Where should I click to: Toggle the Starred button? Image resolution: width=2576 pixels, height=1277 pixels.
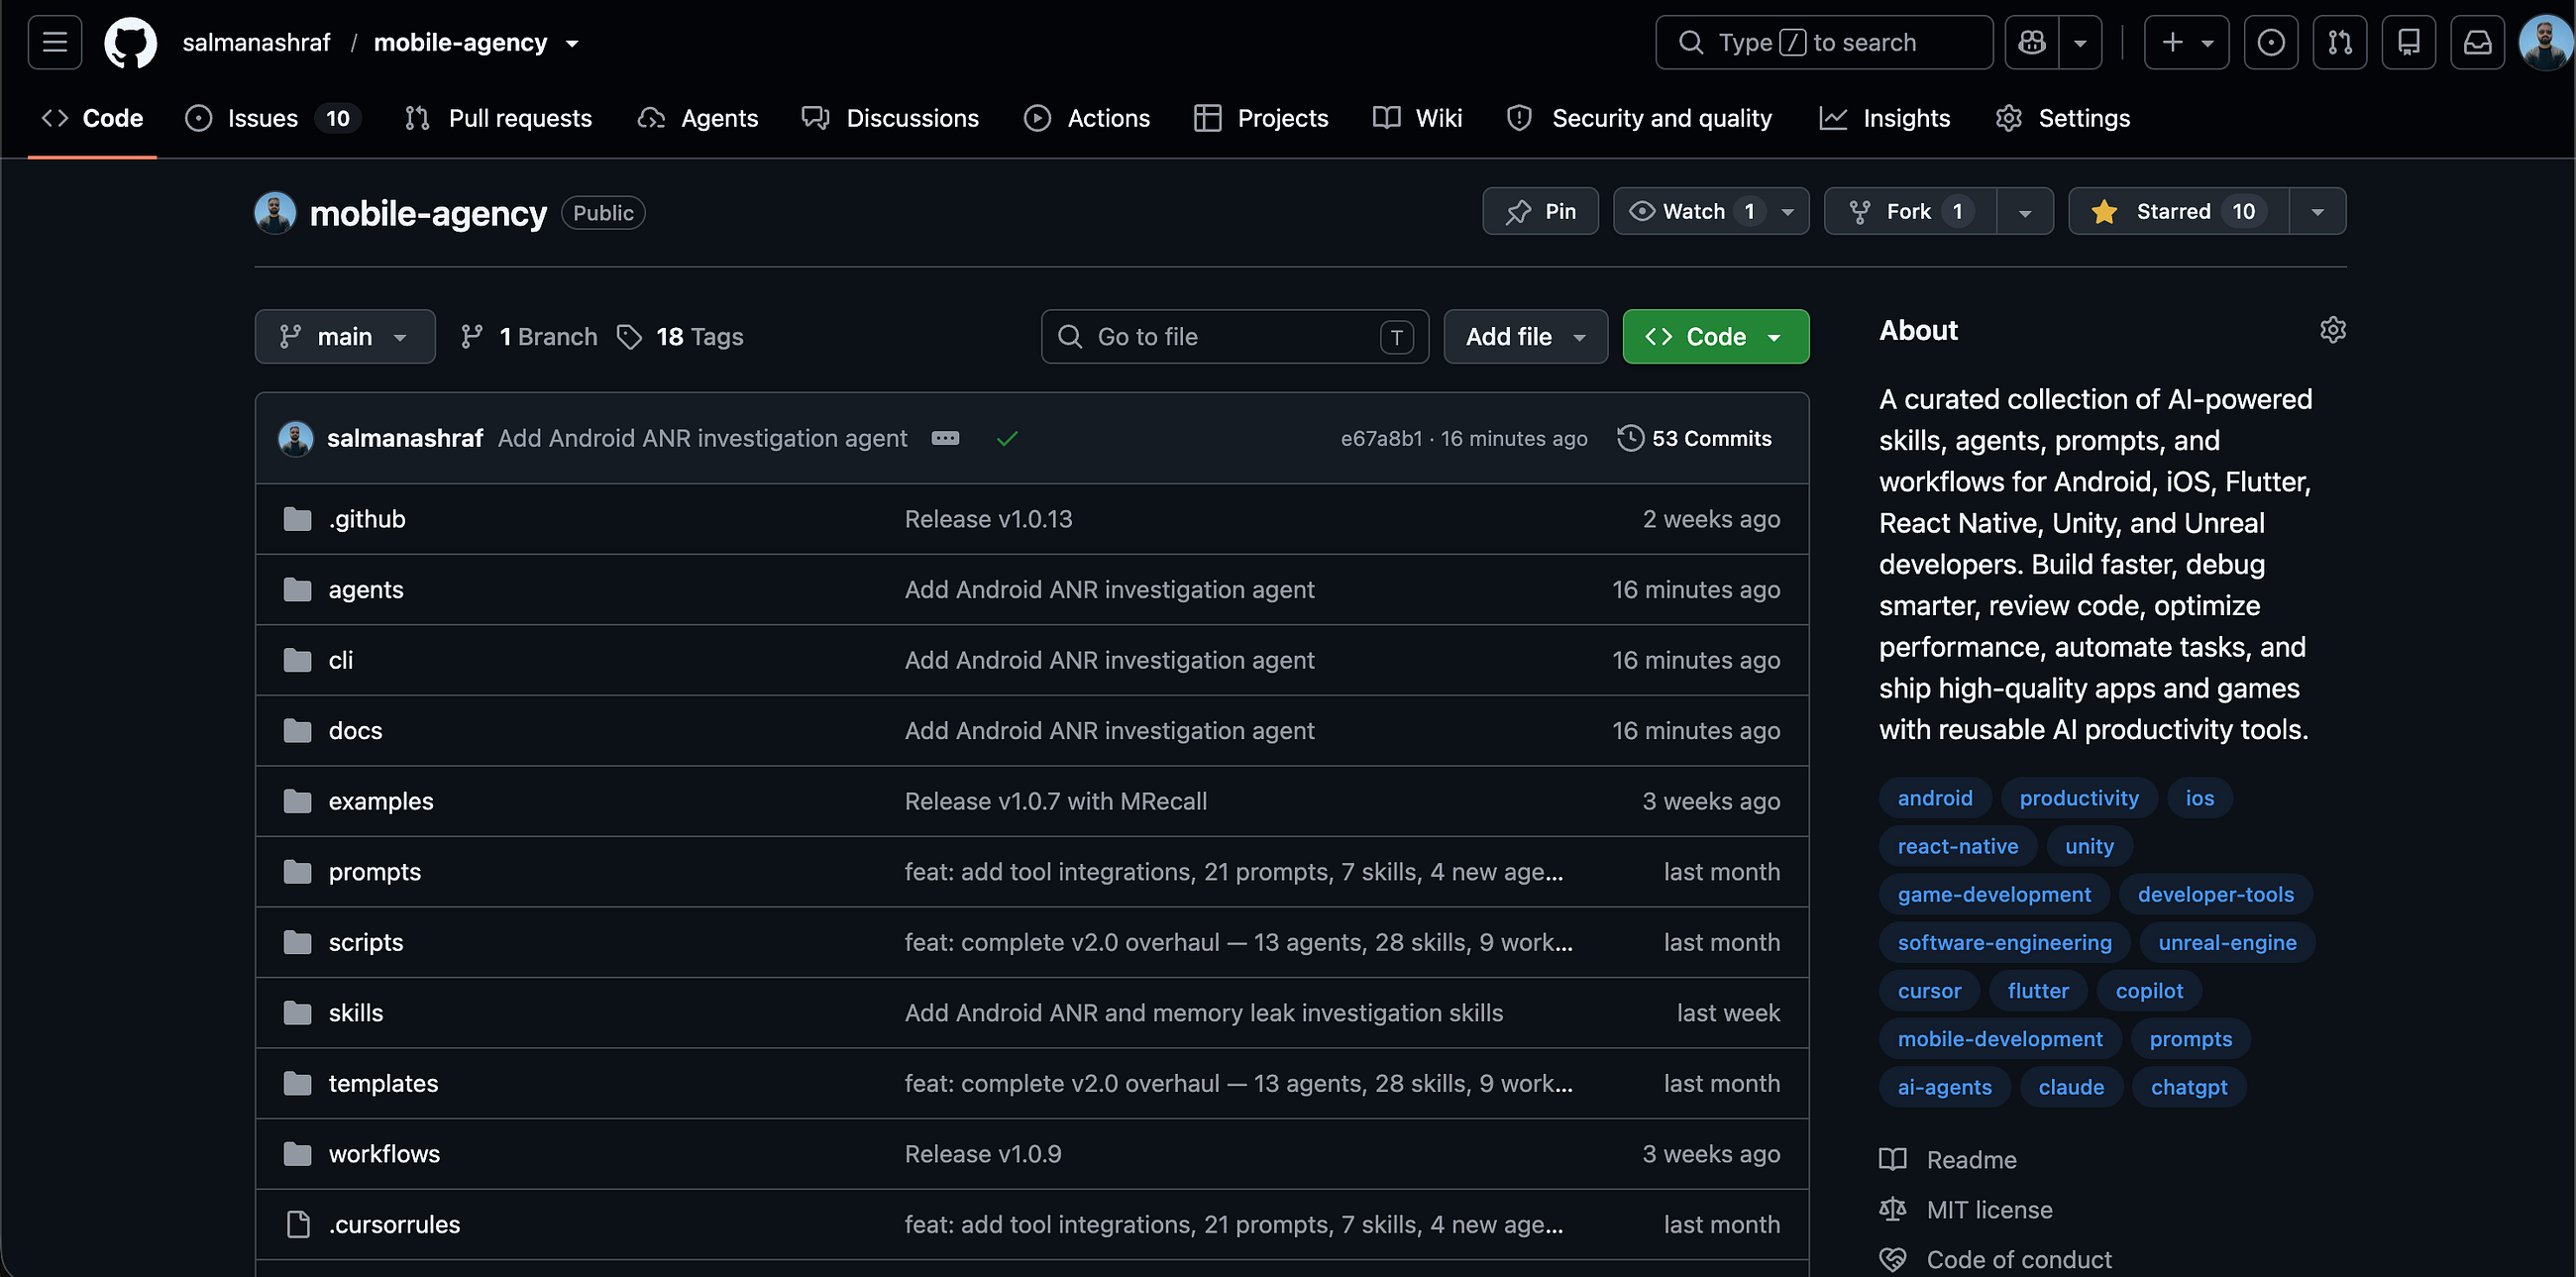pos(2179,211)
